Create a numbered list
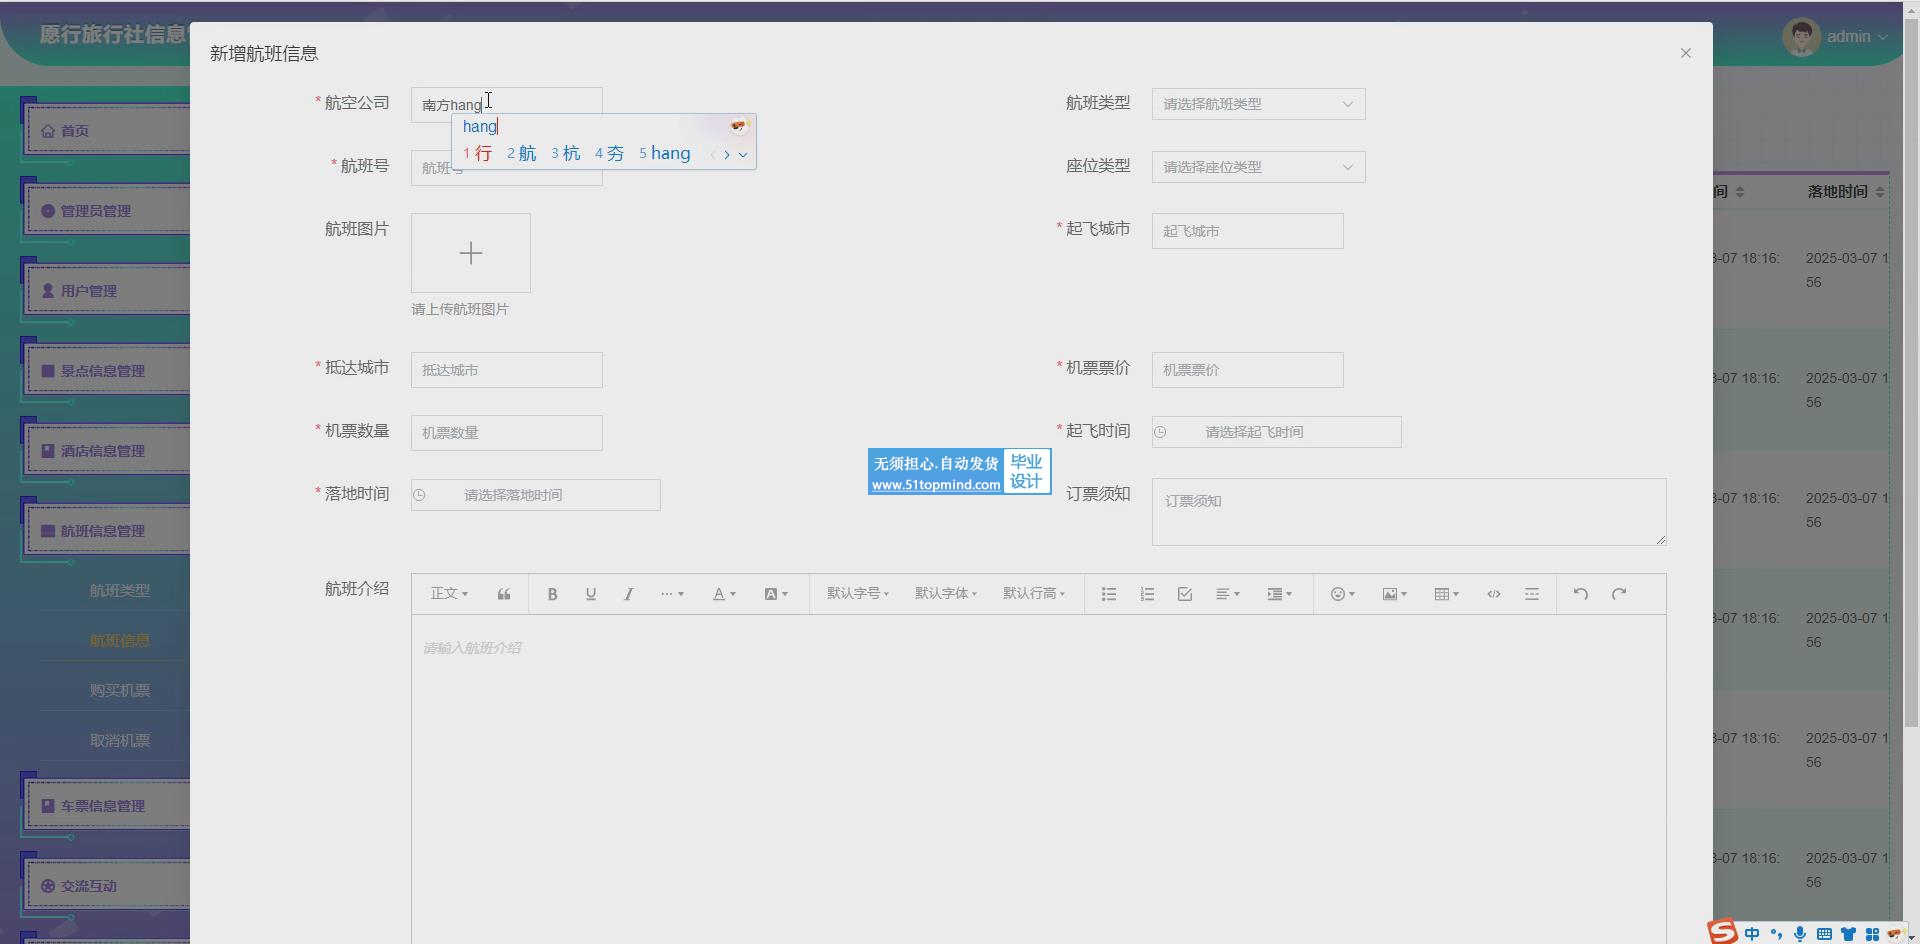Viewport: 1920px width, 944px height. pos(1147,594)
